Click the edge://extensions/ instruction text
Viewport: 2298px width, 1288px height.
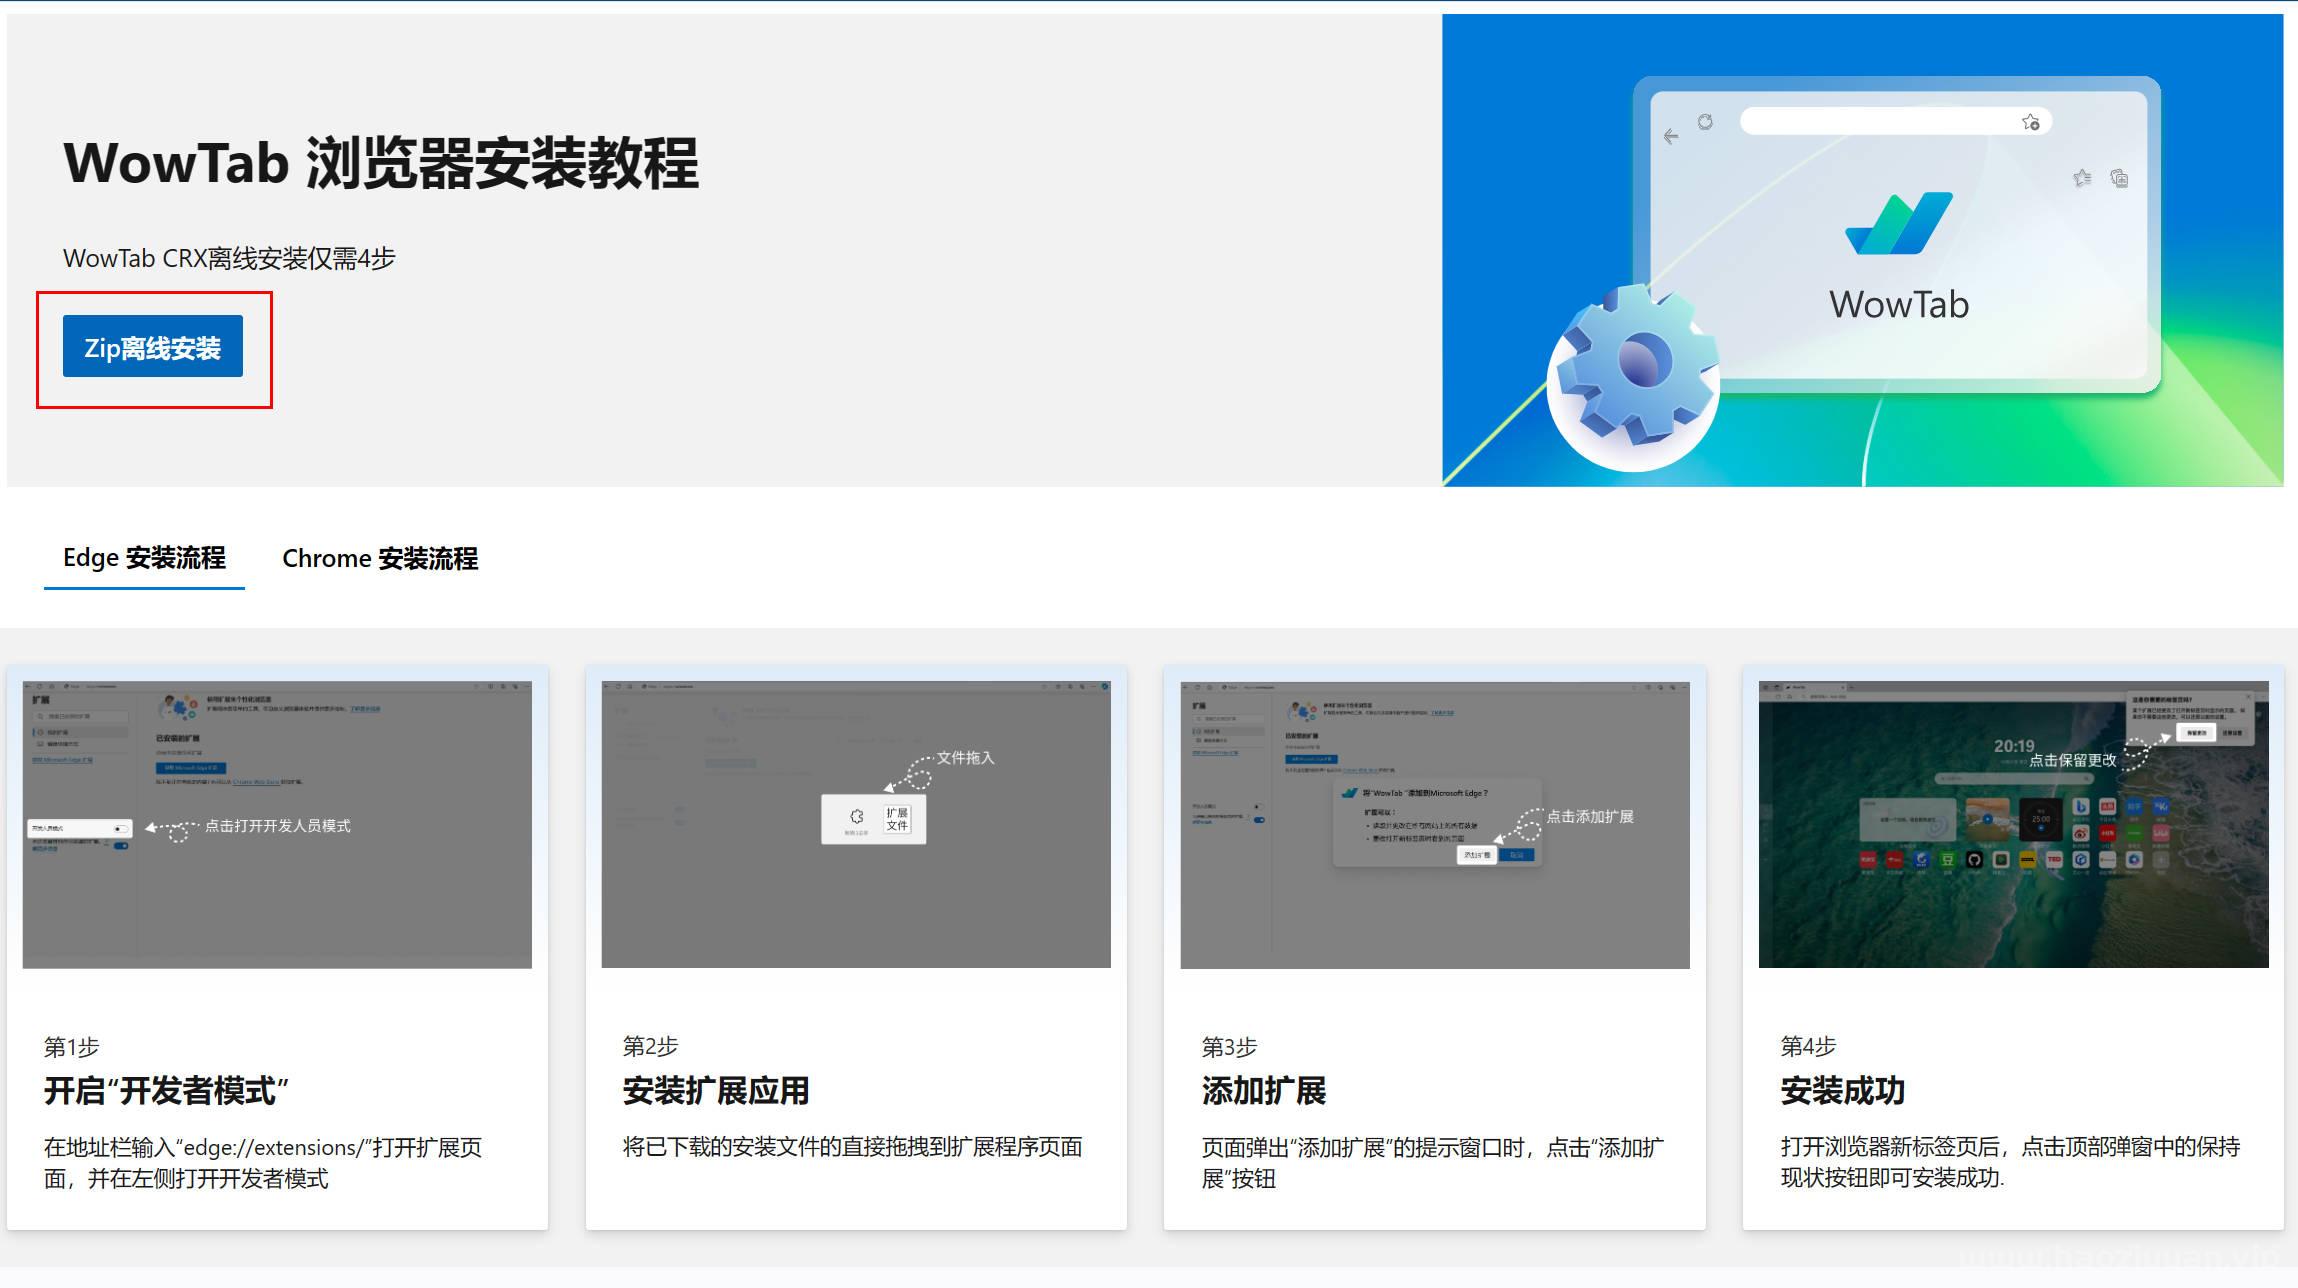(x=263, y=1163)
